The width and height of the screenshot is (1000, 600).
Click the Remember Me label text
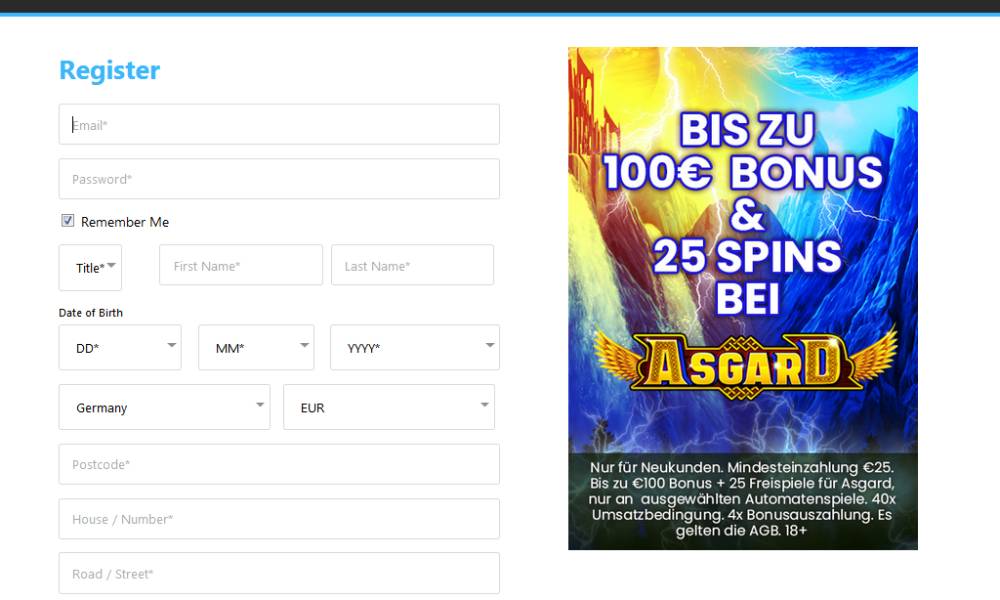click(125, 222)
